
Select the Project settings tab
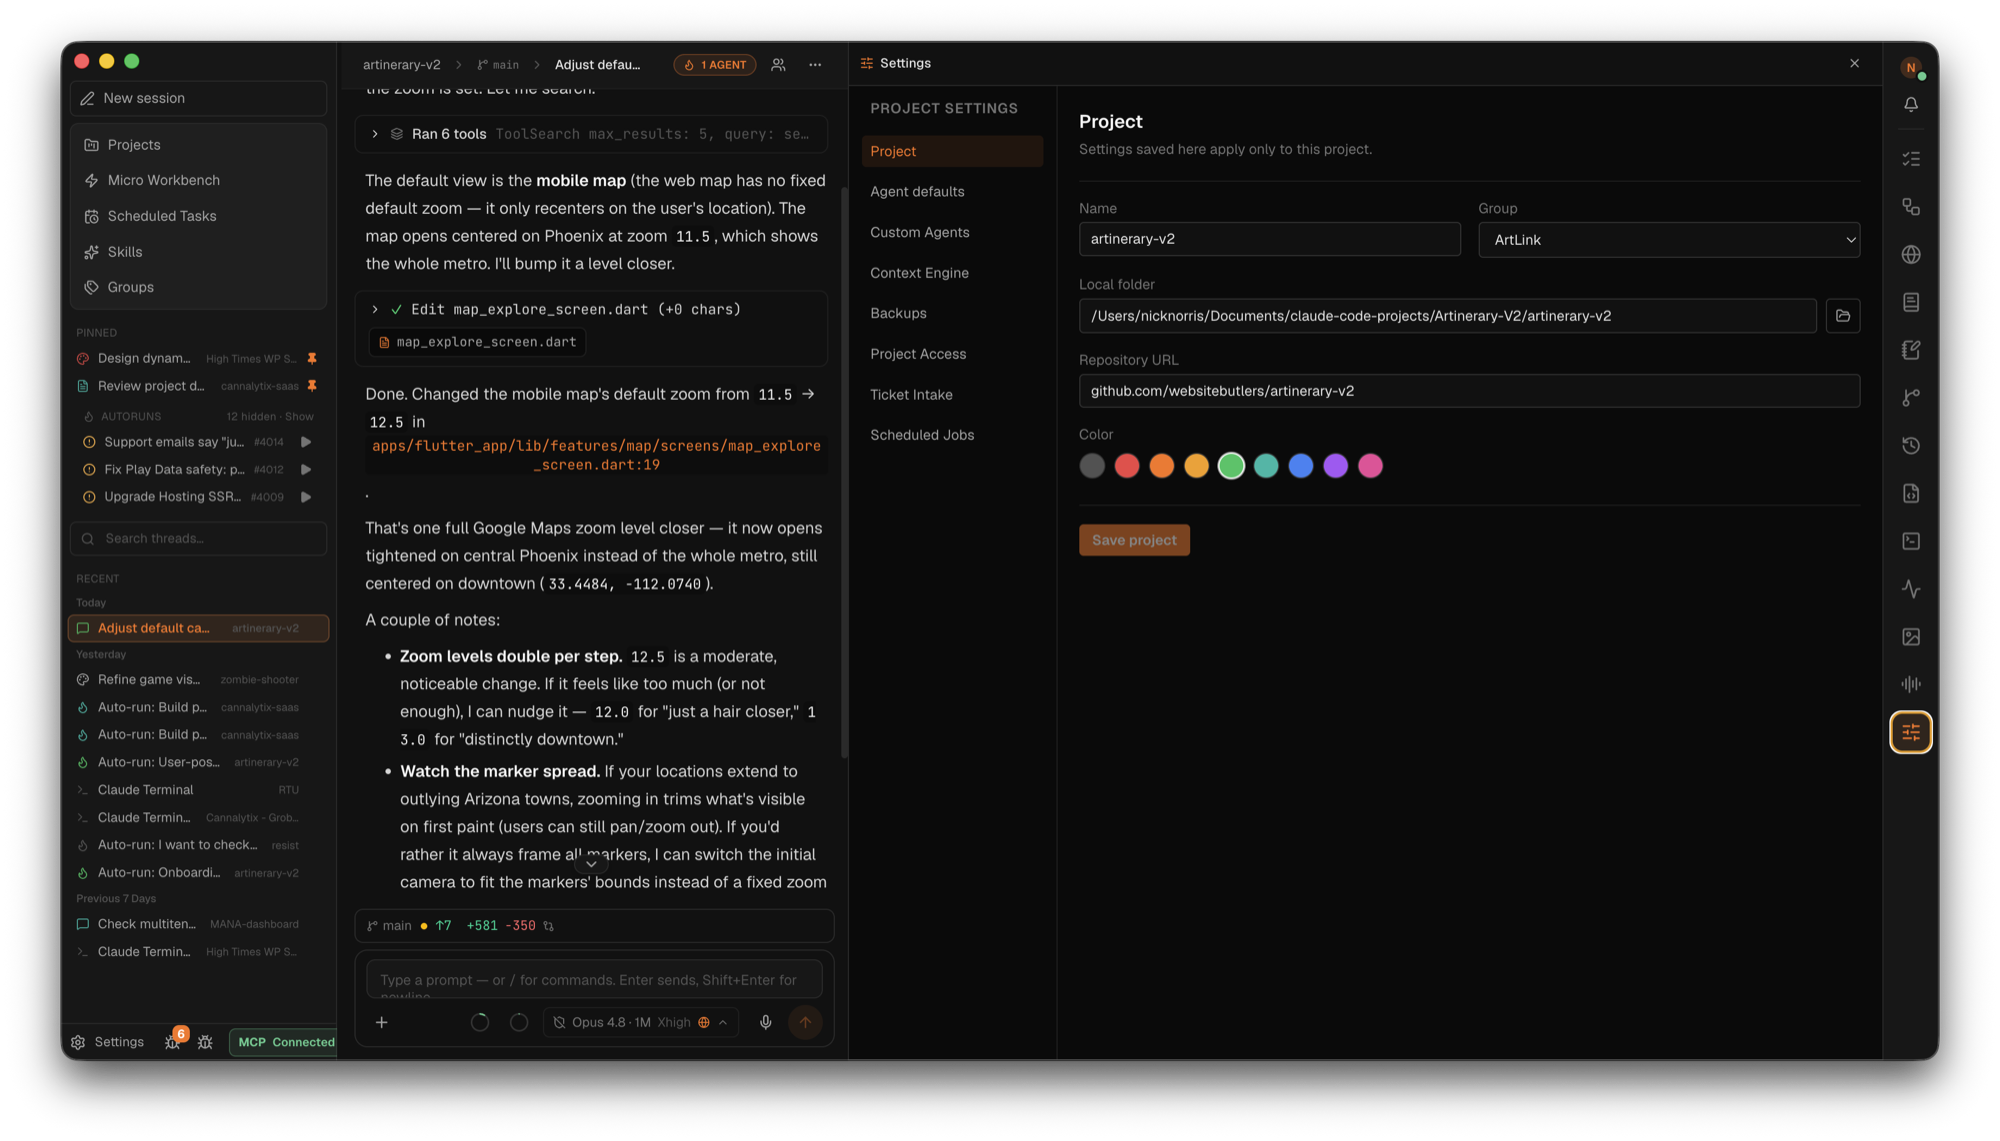pyautogui.click(x=951, y=151)
